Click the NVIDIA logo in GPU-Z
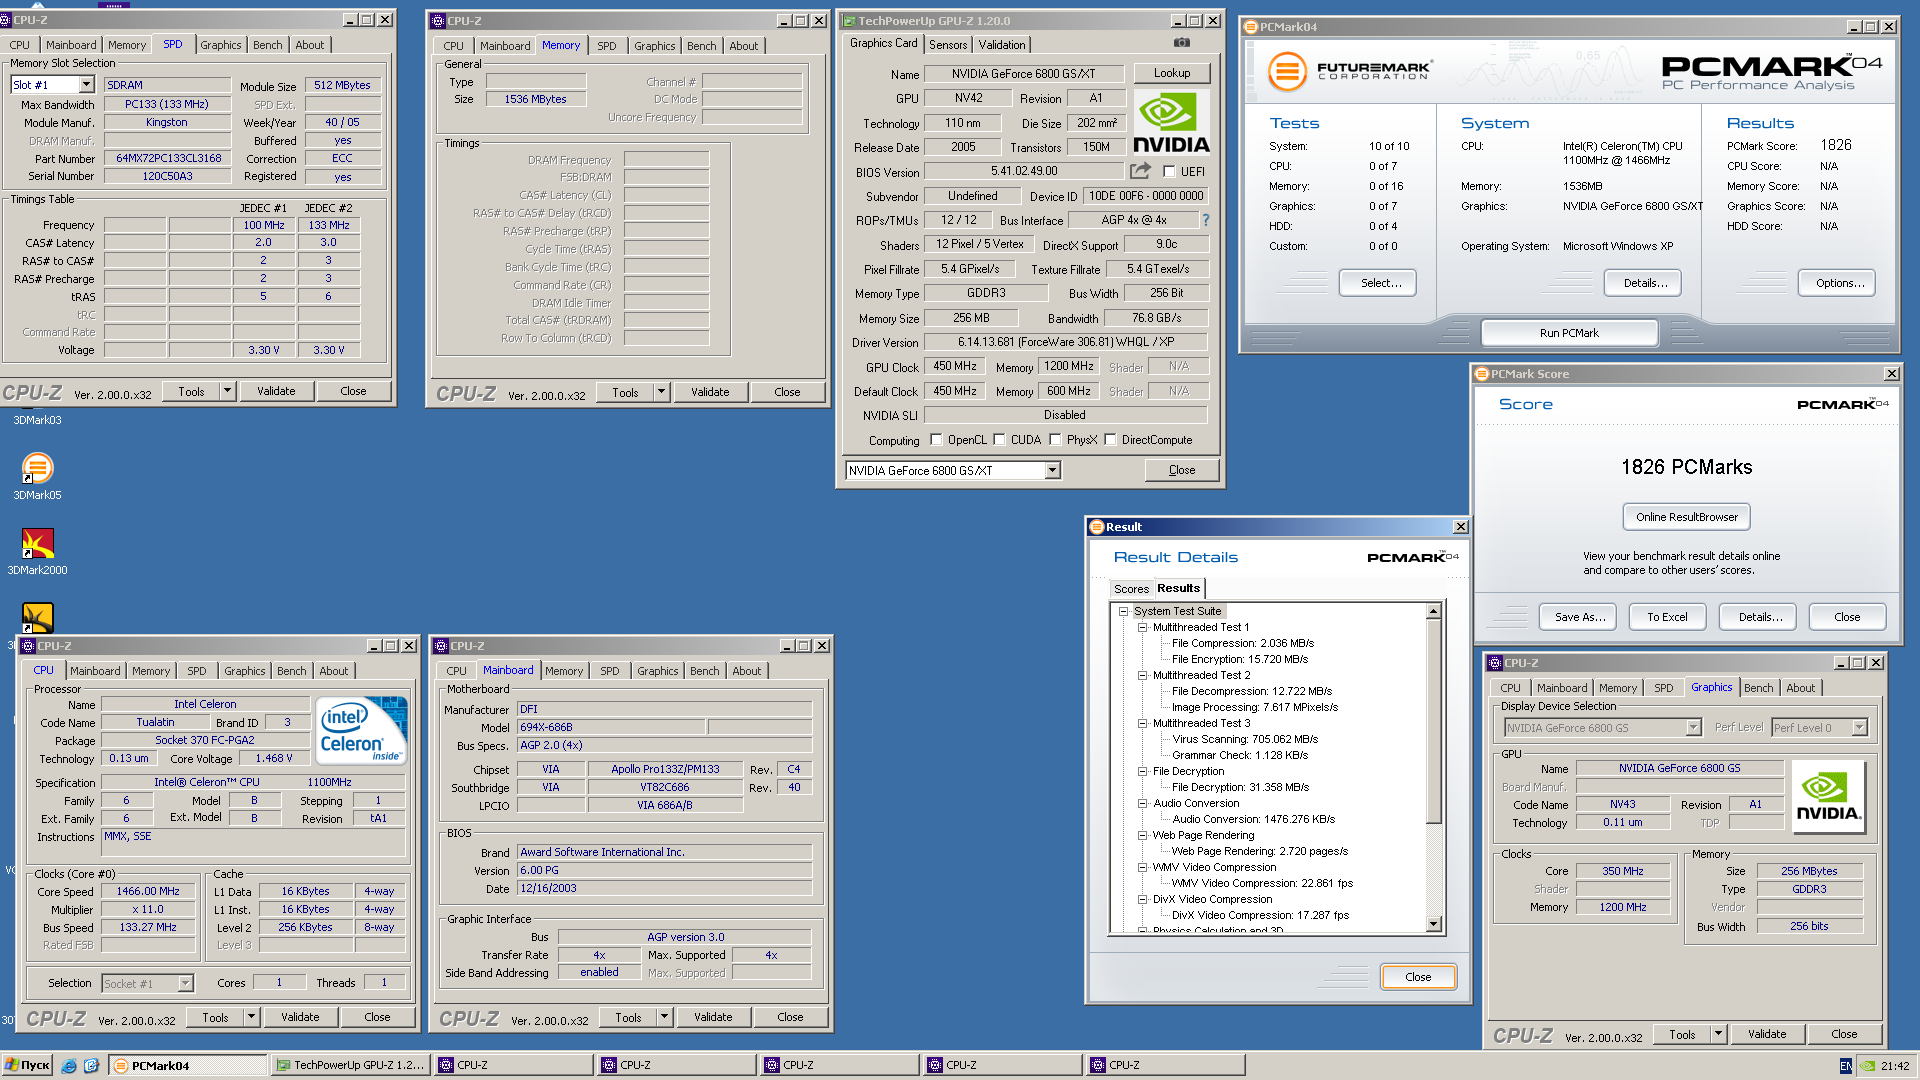 (x=1171, y=122)
